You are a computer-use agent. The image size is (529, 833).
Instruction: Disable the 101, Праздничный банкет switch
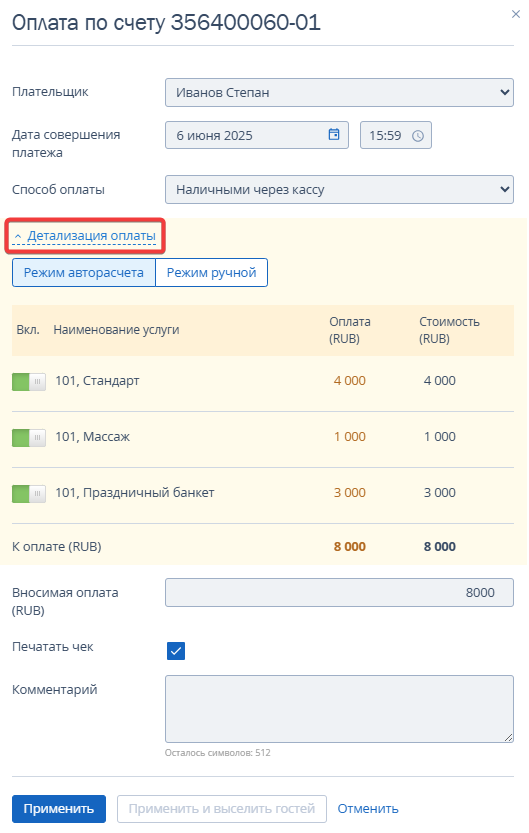[29, 494]
